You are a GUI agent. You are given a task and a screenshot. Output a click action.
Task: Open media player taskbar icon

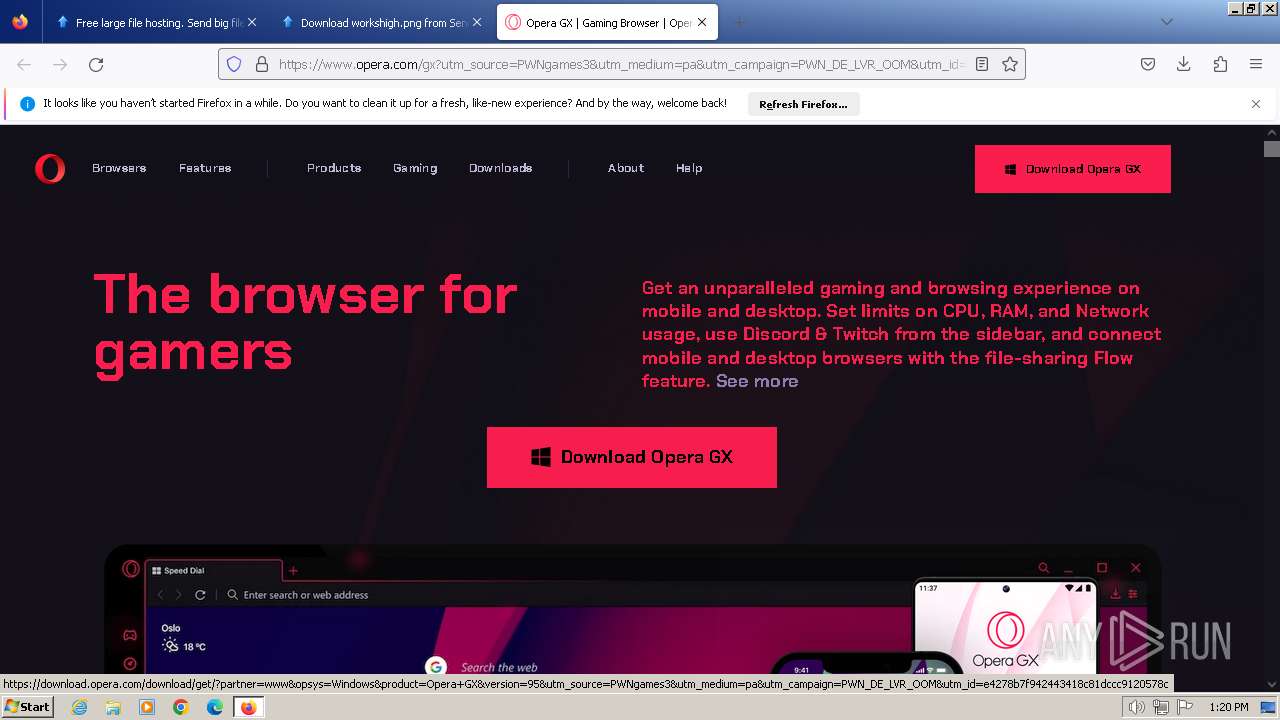(147, 707)
